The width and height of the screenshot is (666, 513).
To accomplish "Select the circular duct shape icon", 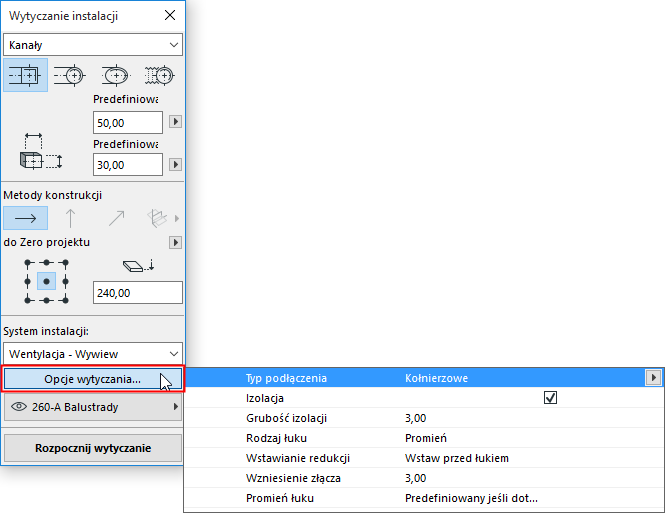I will point(70,76).
